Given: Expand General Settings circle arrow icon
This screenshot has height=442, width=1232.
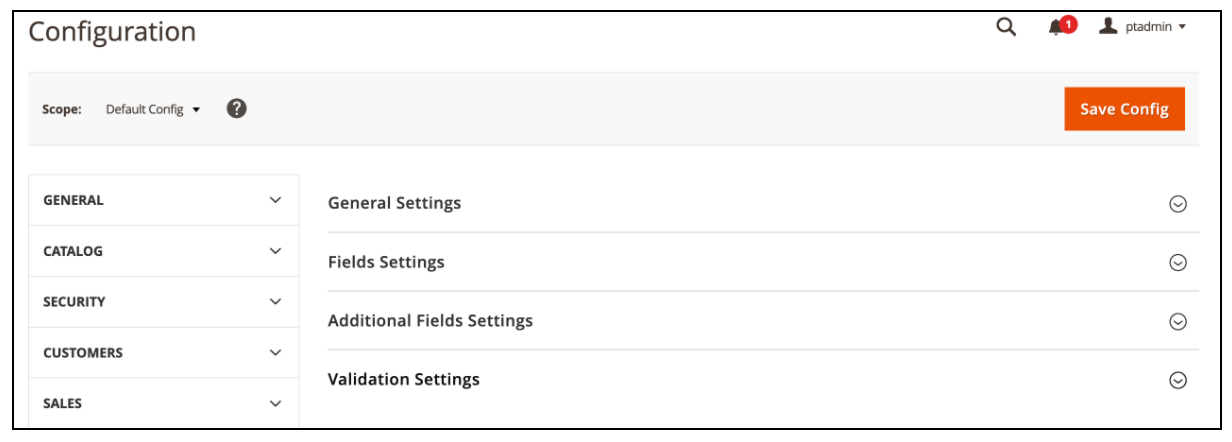Looking at the screenshot, I should (x=1178, y=204).
